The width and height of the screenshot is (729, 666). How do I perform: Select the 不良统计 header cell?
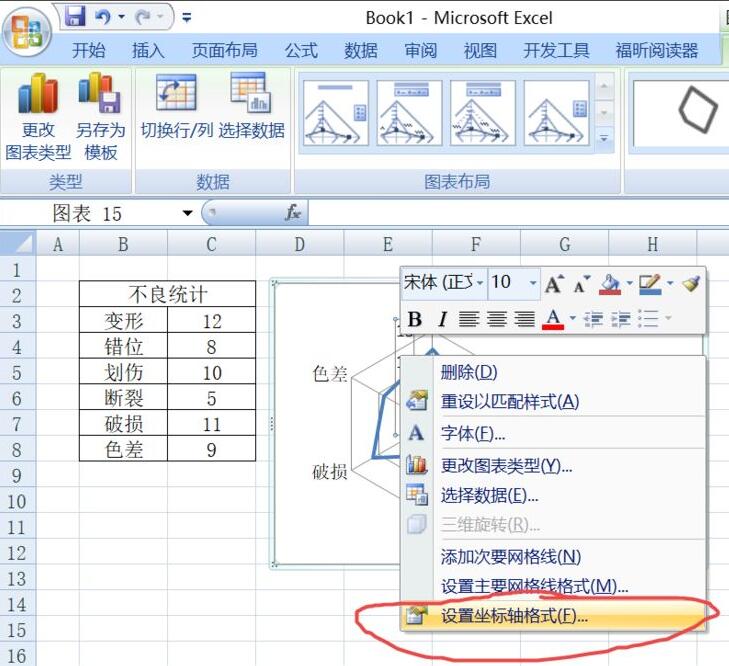tap(167, 294)
